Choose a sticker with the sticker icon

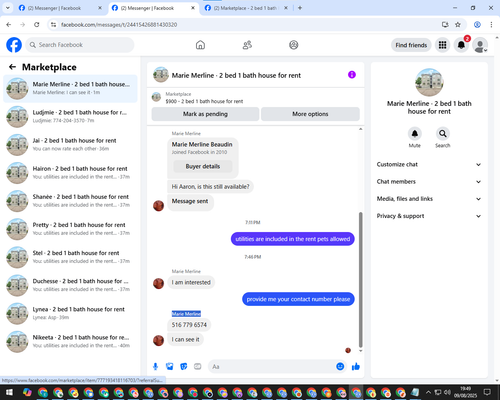[x=184, y=367]
